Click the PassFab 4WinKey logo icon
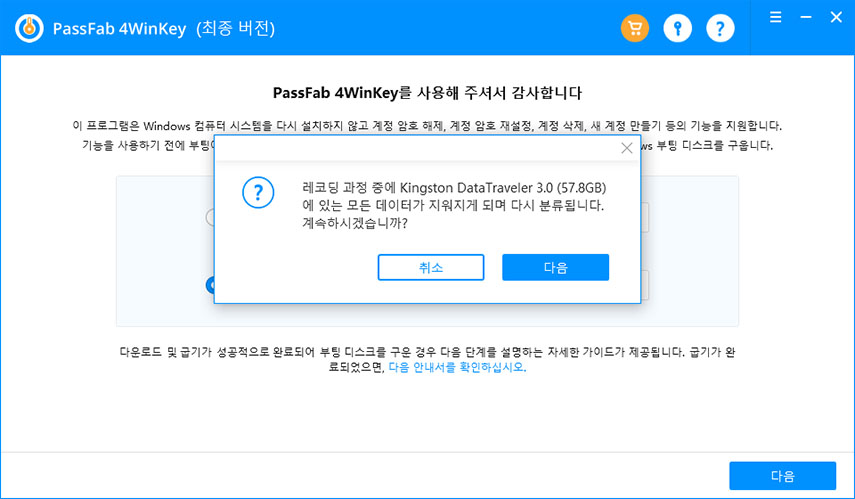The height and width of the screenshot is (499, 855). (29, 28)
